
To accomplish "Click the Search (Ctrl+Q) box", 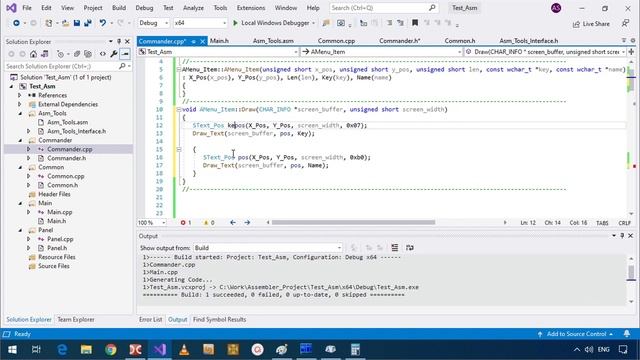I will click(x=384, y=8).
